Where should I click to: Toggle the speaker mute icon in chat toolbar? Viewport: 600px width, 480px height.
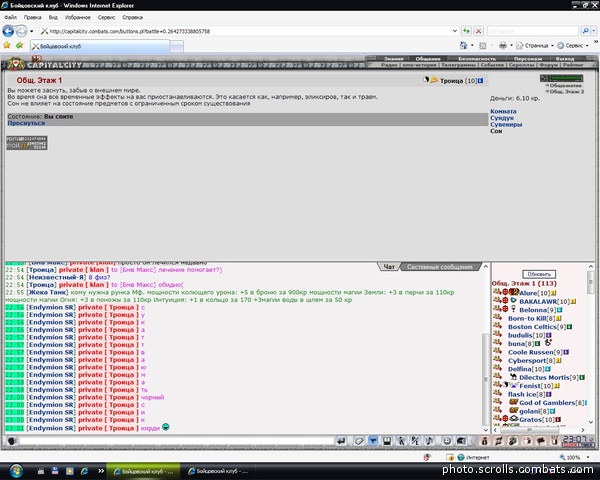click(x=461, y=441)
